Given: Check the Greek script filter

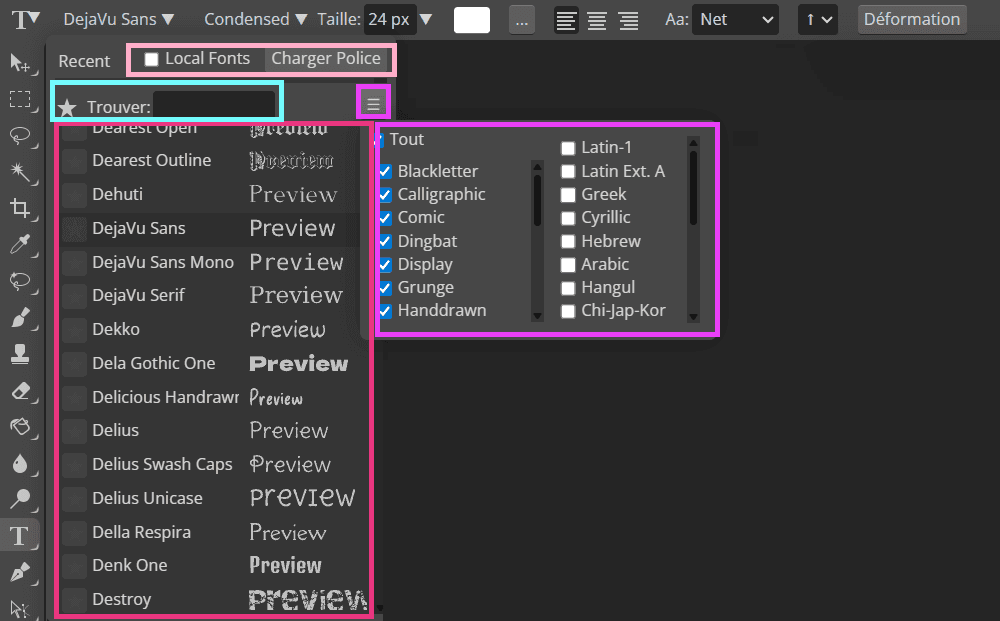Looking at the screenshot, I should click(x=568, y=195).
